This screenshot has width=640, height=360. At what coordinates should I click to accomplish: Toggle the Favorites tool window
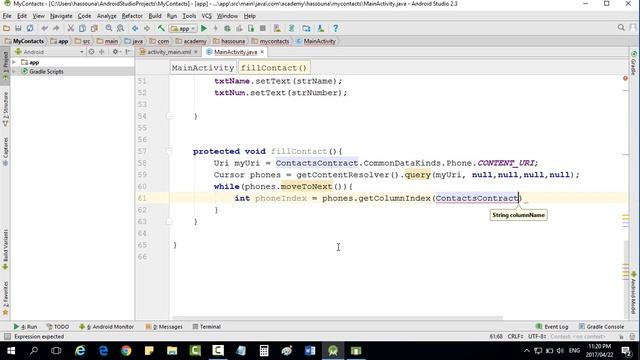coord(5,298)
